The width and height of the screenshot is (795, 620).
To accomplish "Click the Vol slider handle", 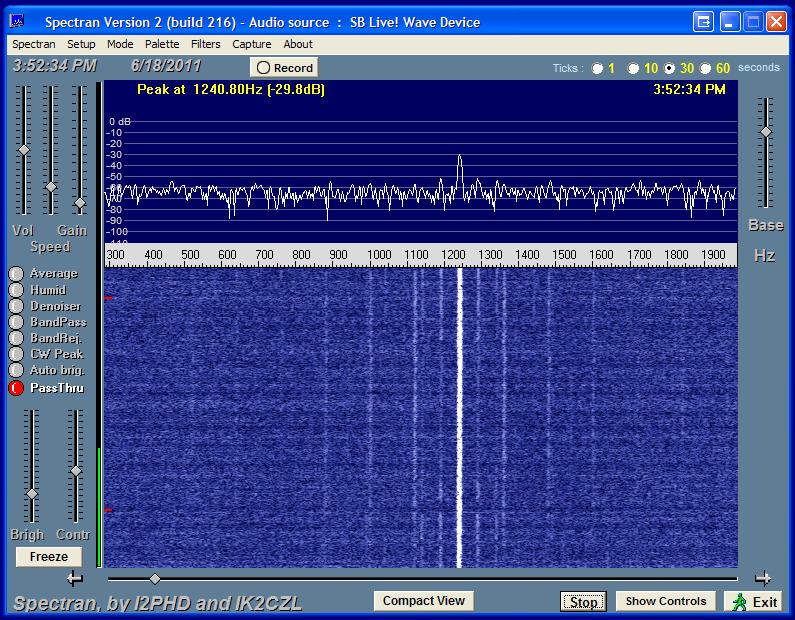I will tap(24, 151).
